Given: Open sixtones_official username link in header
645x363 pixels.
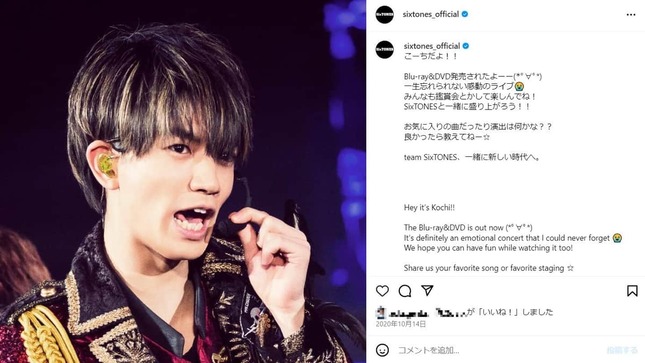Looking at the screenshot, I should (431, 14).
